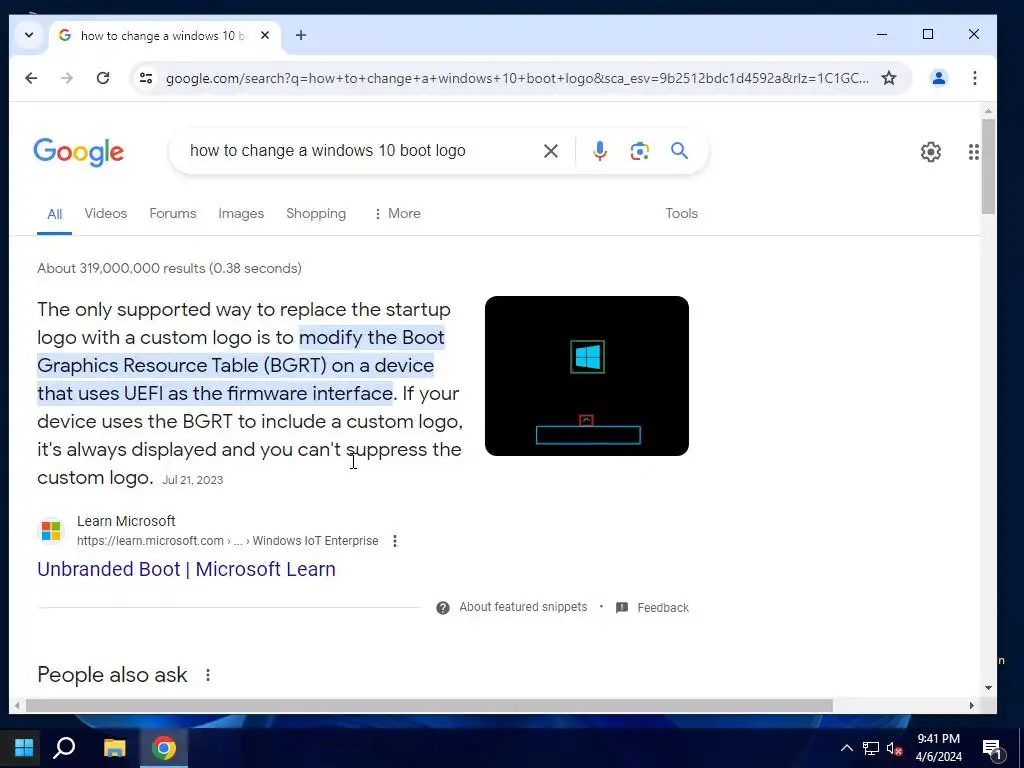Screen dimensions: 1024x768
Task: Click the Learn Microsoft favicon
Action: pyautogui.click(x=51, y=531)
